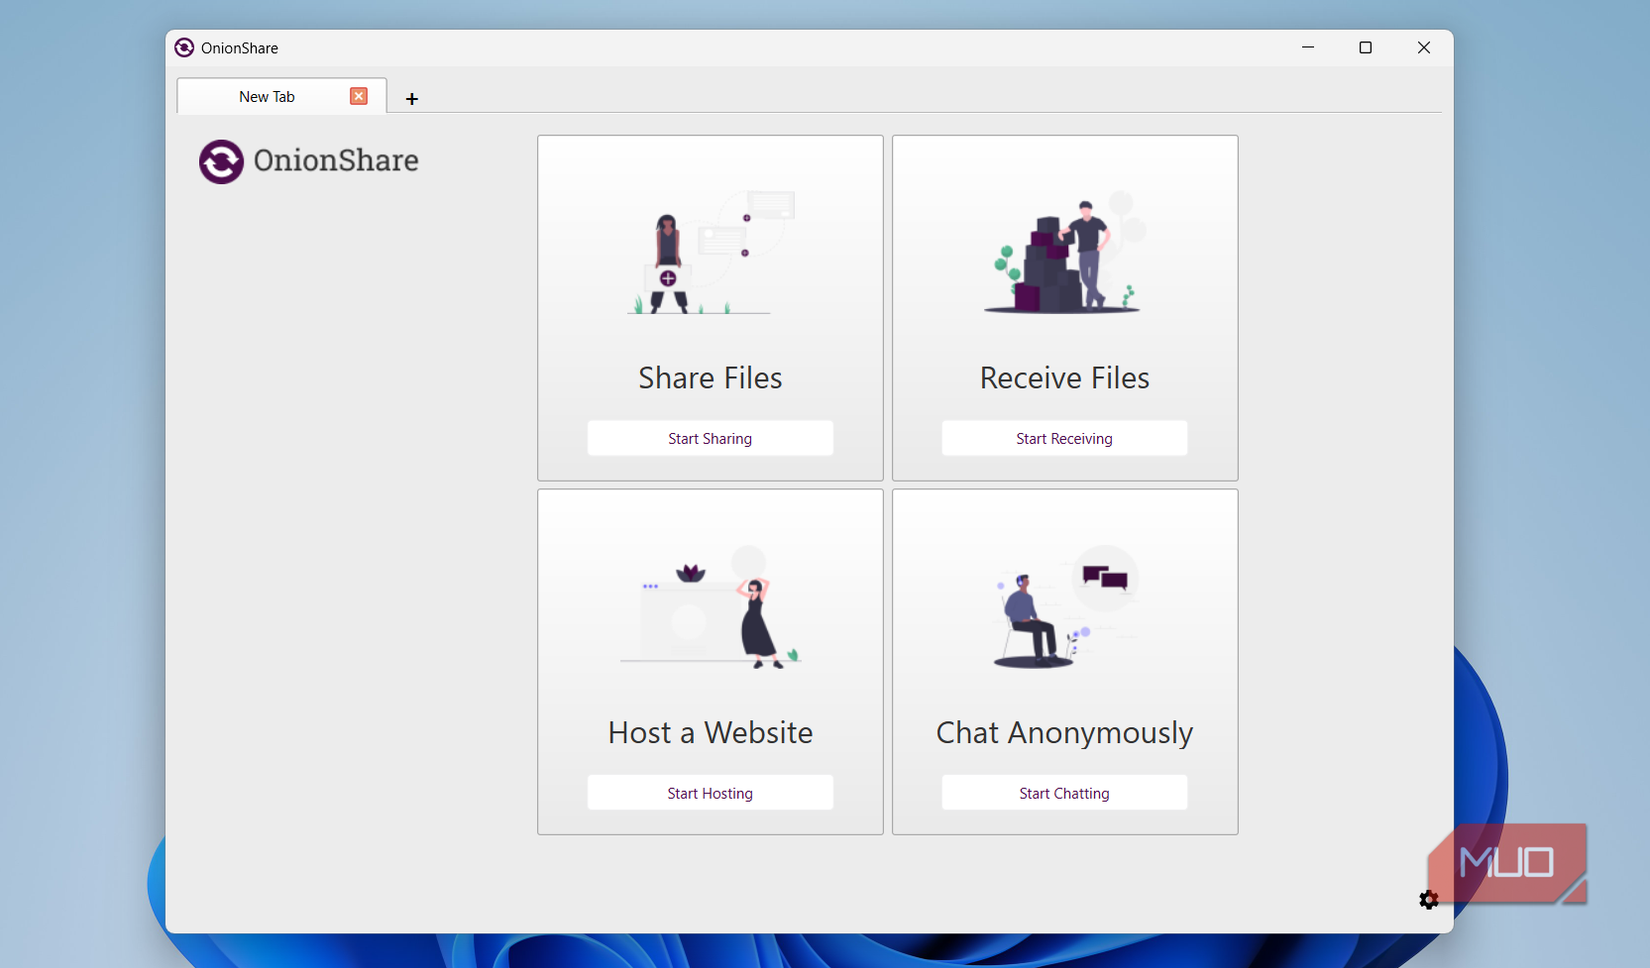Click the OnionShare logo in the title bar
The image size is (1650, 968).
[x=184, y=47]
